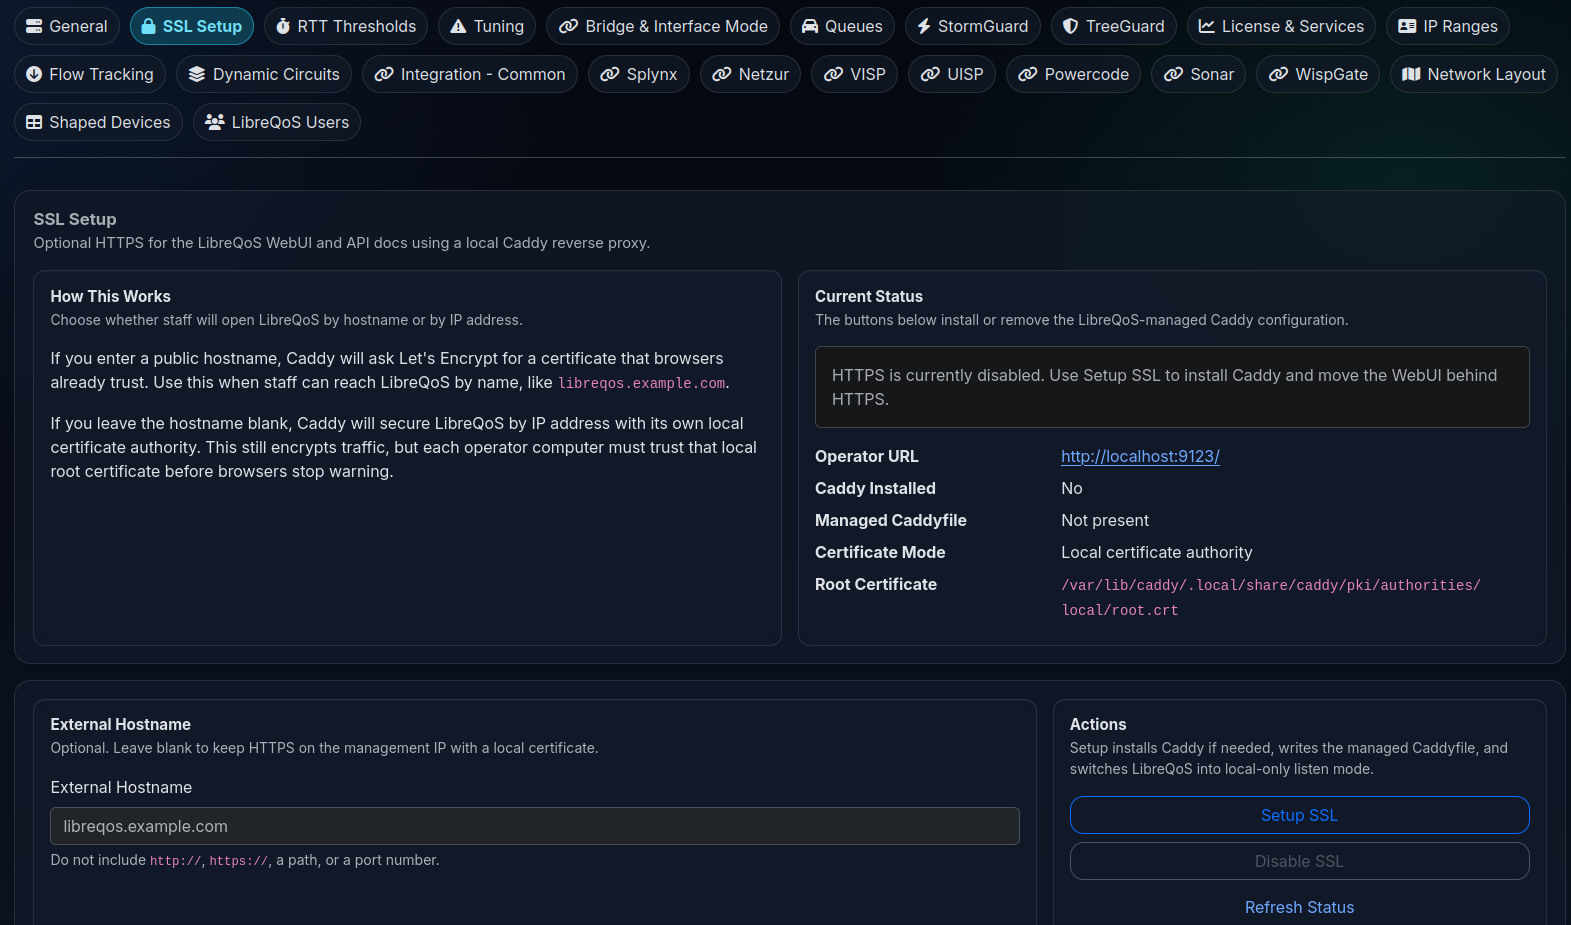Go to the Powercode tab
Image resolution: width=1571 pixels, height=925 pixels.
[1073, 74]
